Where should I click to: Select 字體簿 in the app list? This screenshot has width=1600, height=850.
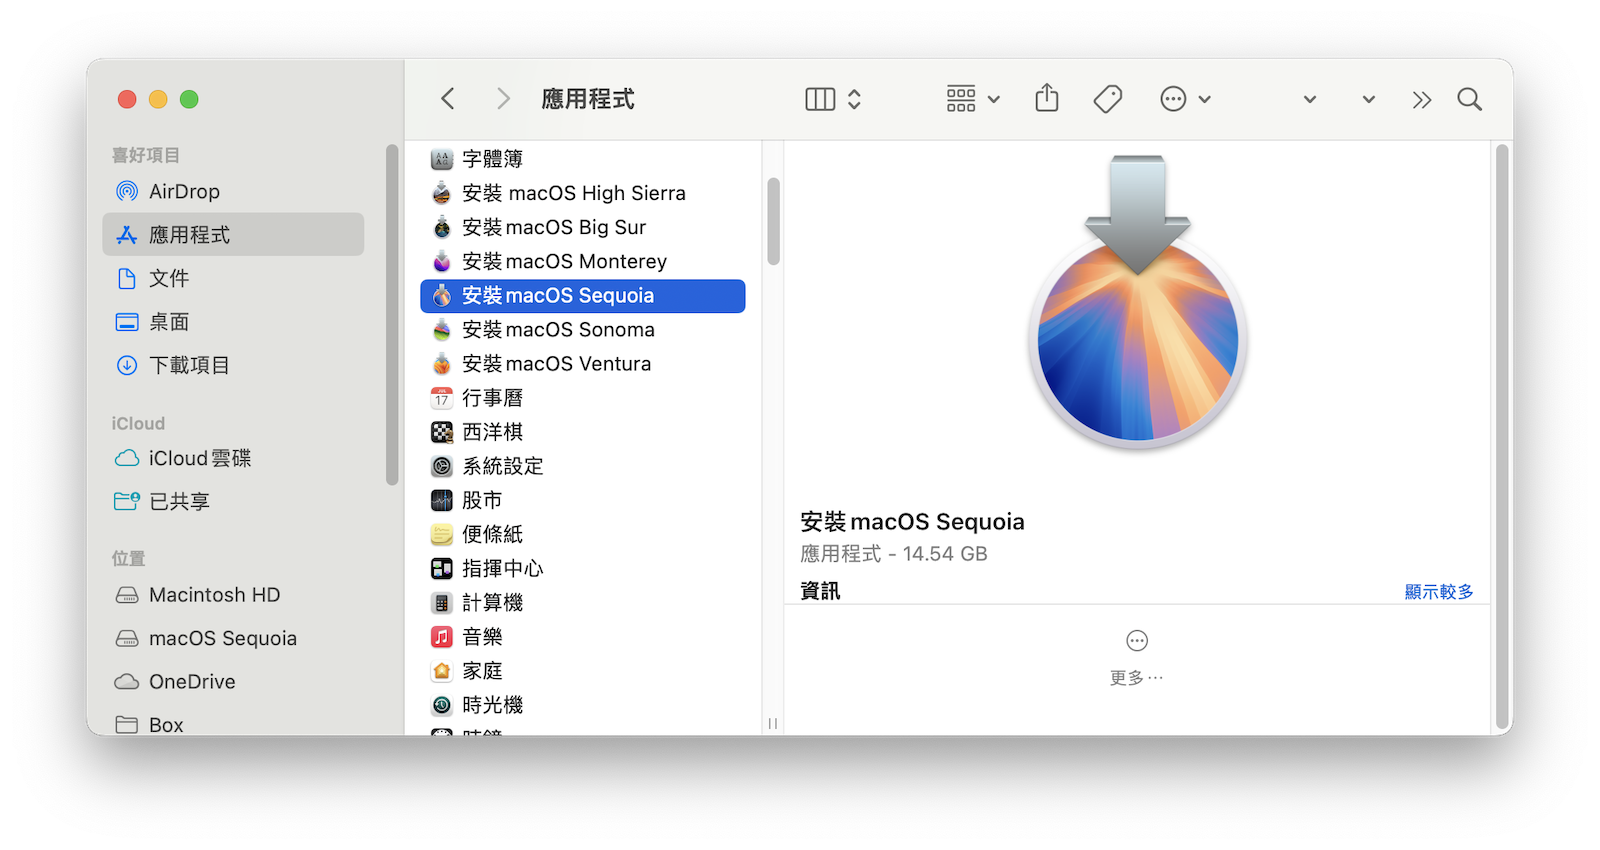[x=583, y=159]
